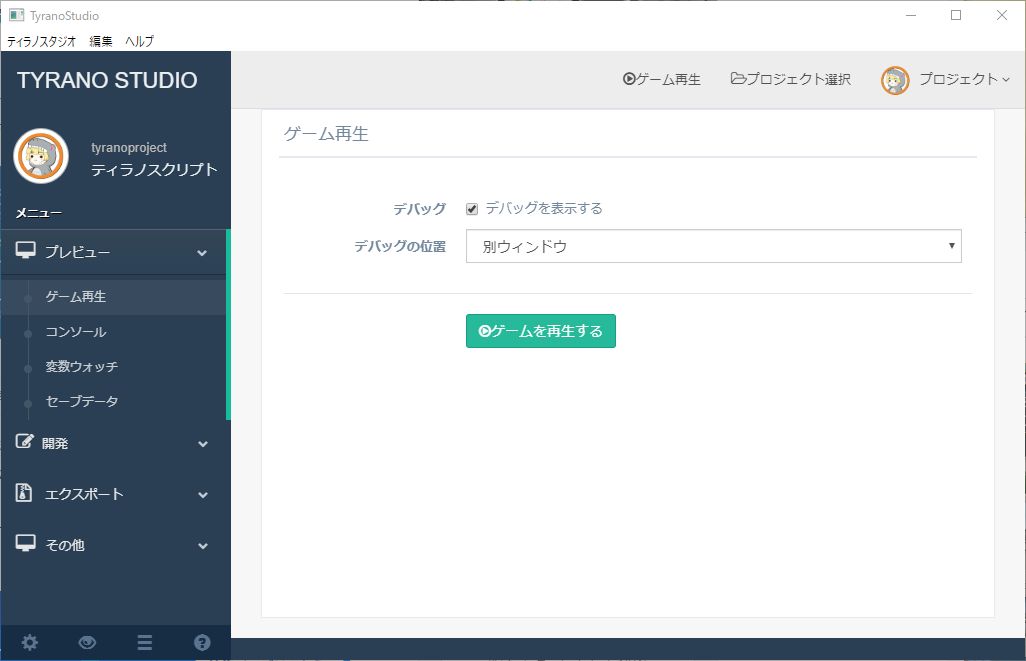
Task: Click the TYRANO STUDIO logo text
Action: (107, 80)
